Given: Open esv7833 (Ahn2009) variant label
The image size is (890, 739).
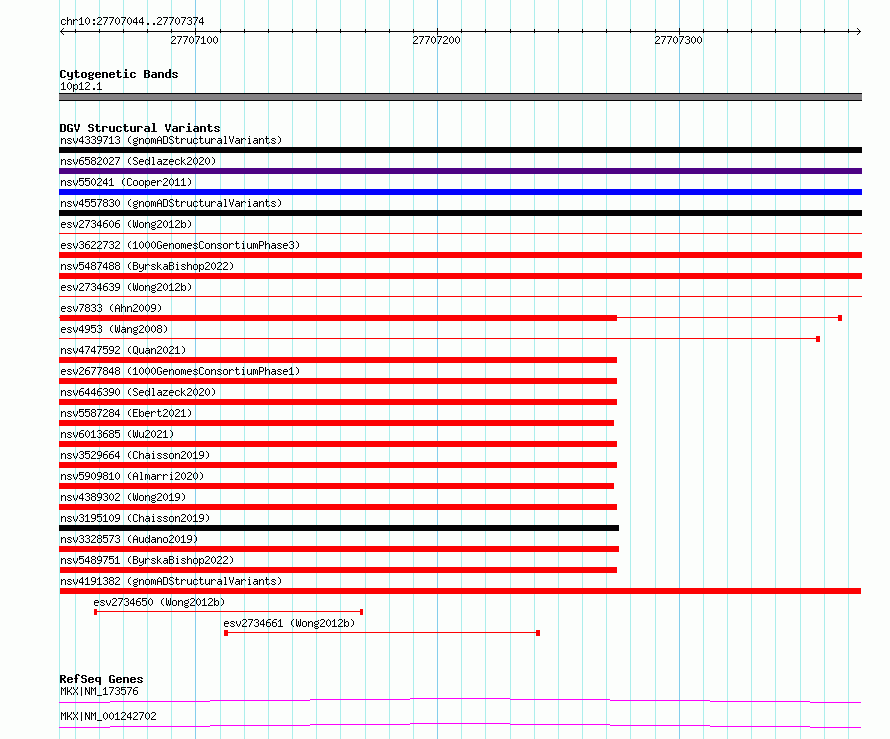Looking at the screenshot, I should coord(111,308).
